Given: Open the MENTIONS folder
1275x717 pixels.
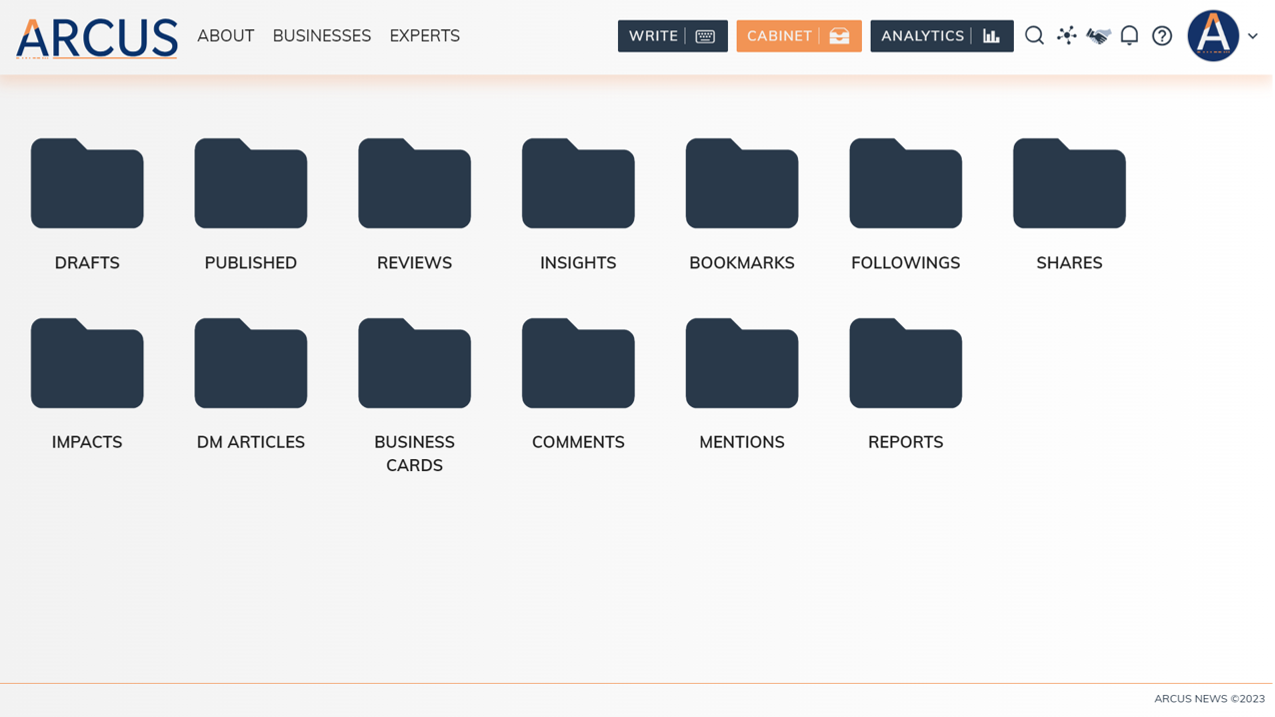Looking at the screenshot, I should [x=741, y=362].
